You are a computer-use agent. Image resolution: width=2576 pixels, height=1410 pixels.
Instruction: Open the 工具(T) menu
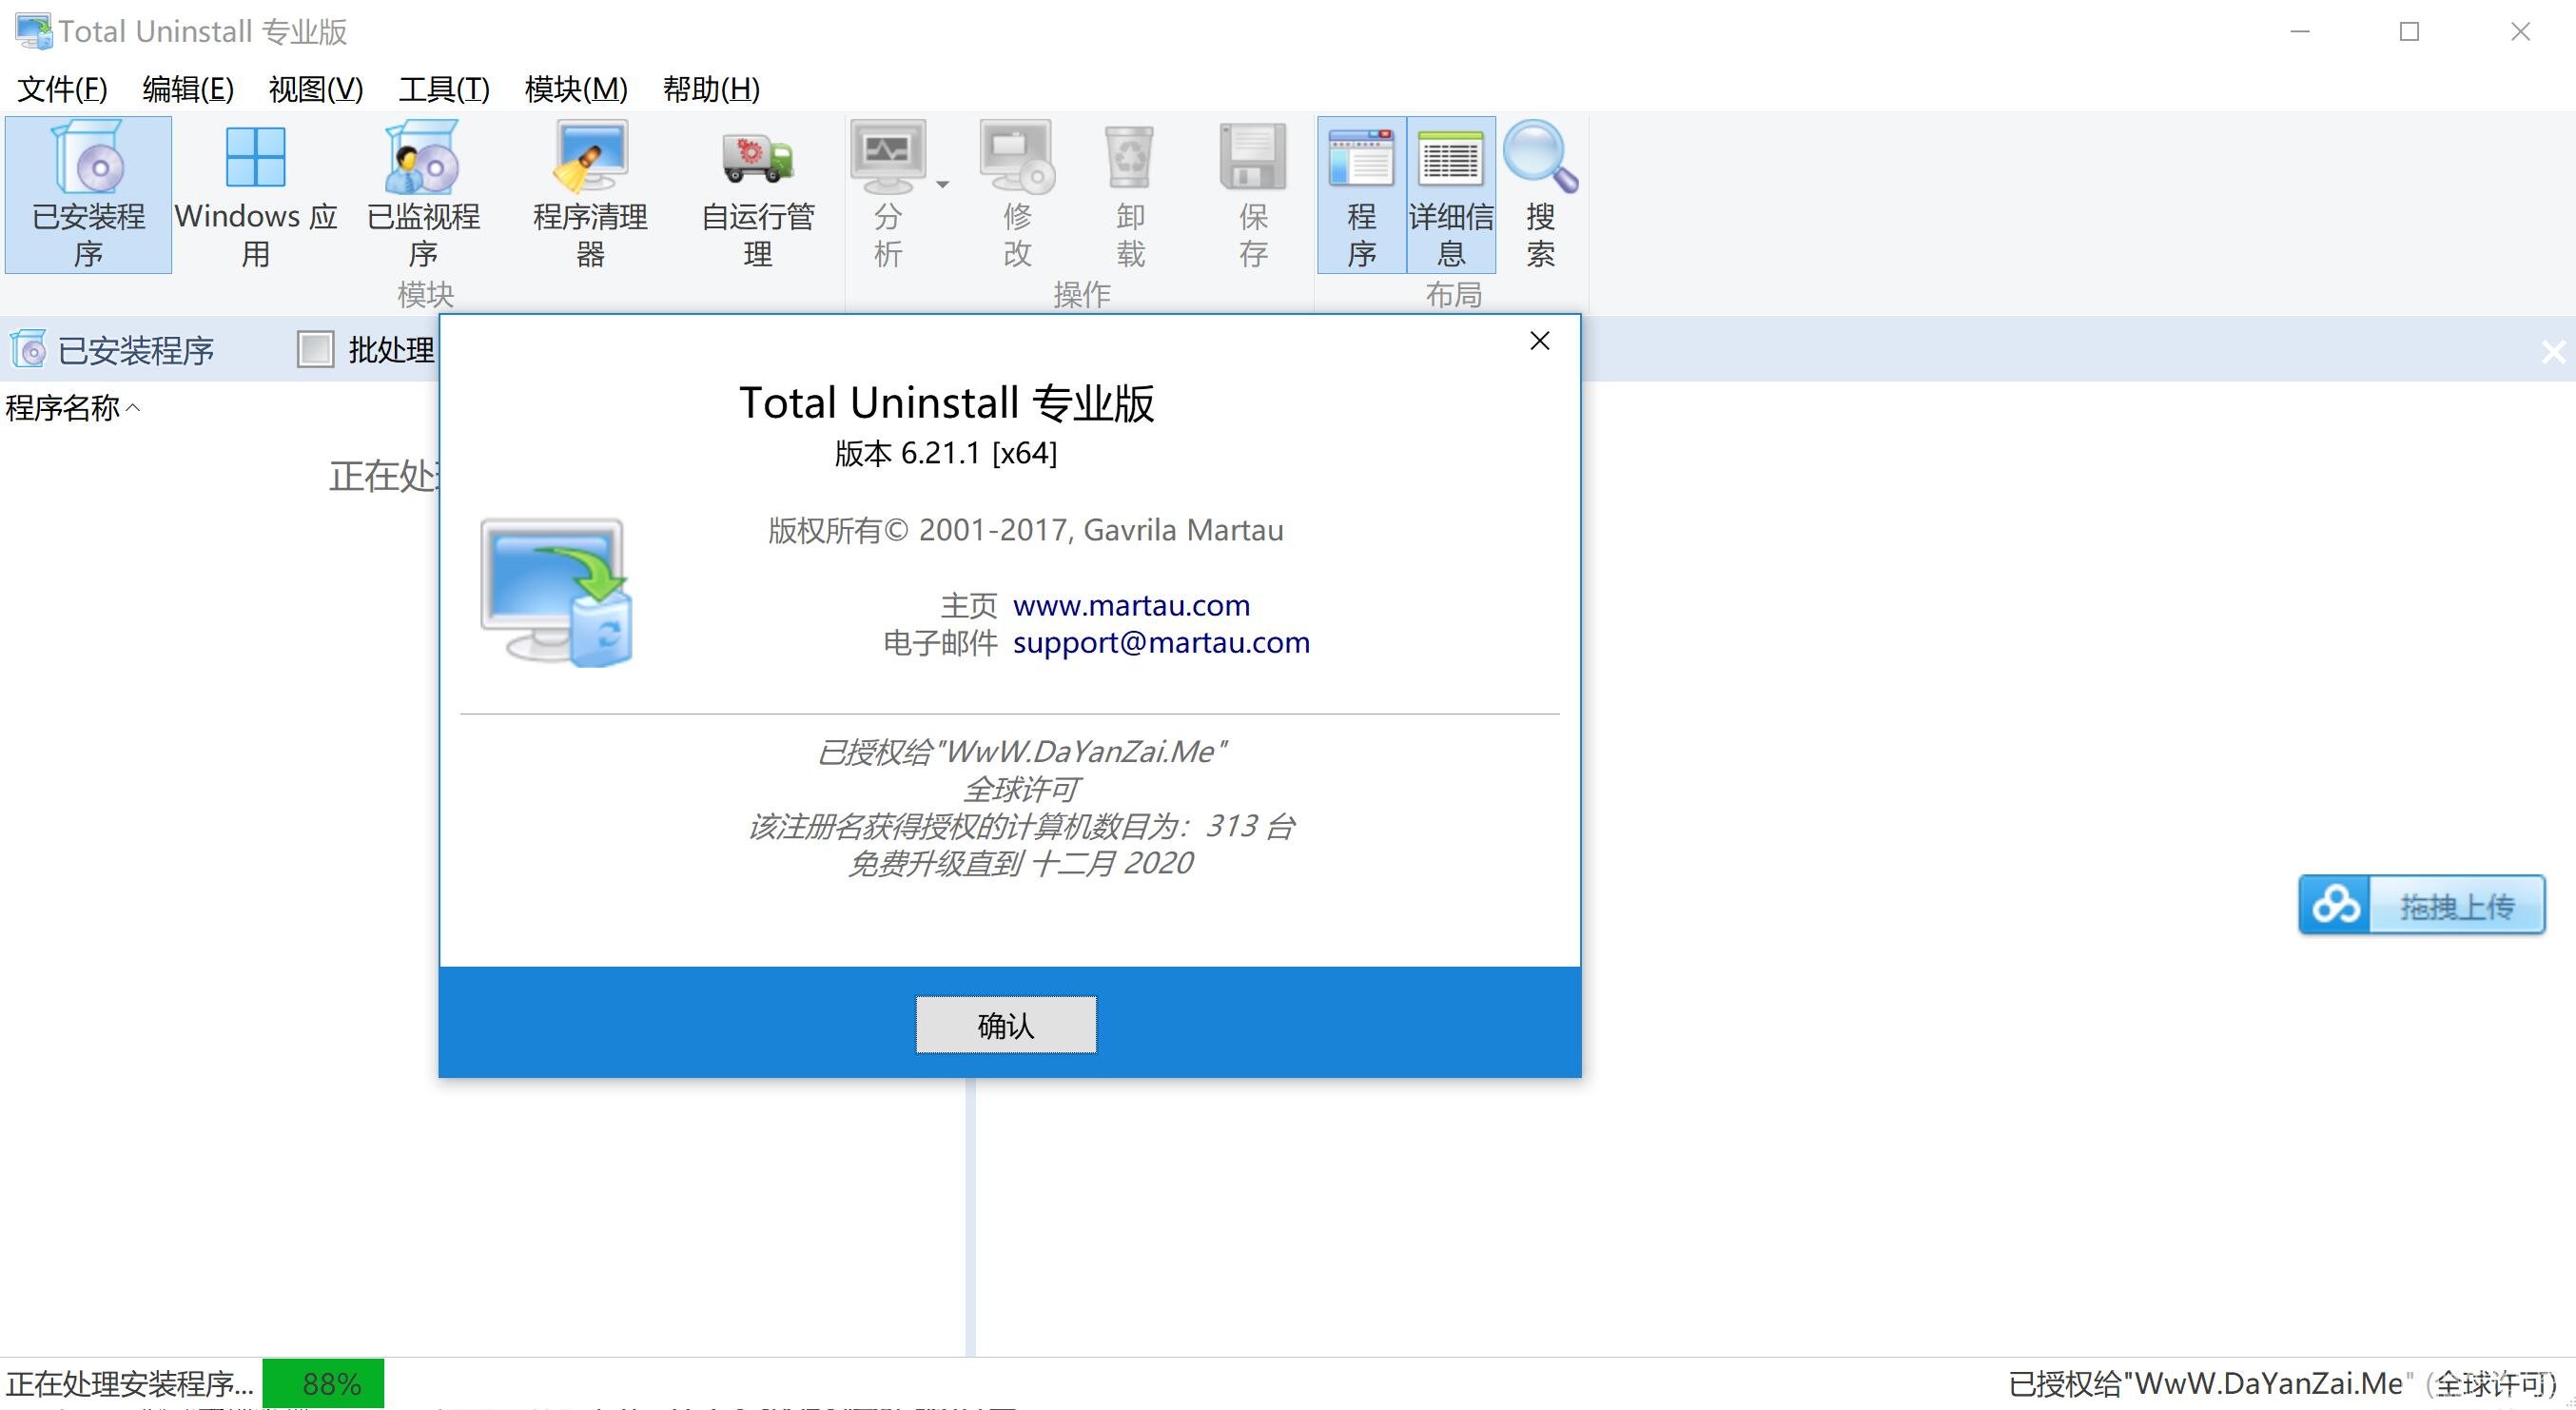pyautogui.click(x=444, y=89)
